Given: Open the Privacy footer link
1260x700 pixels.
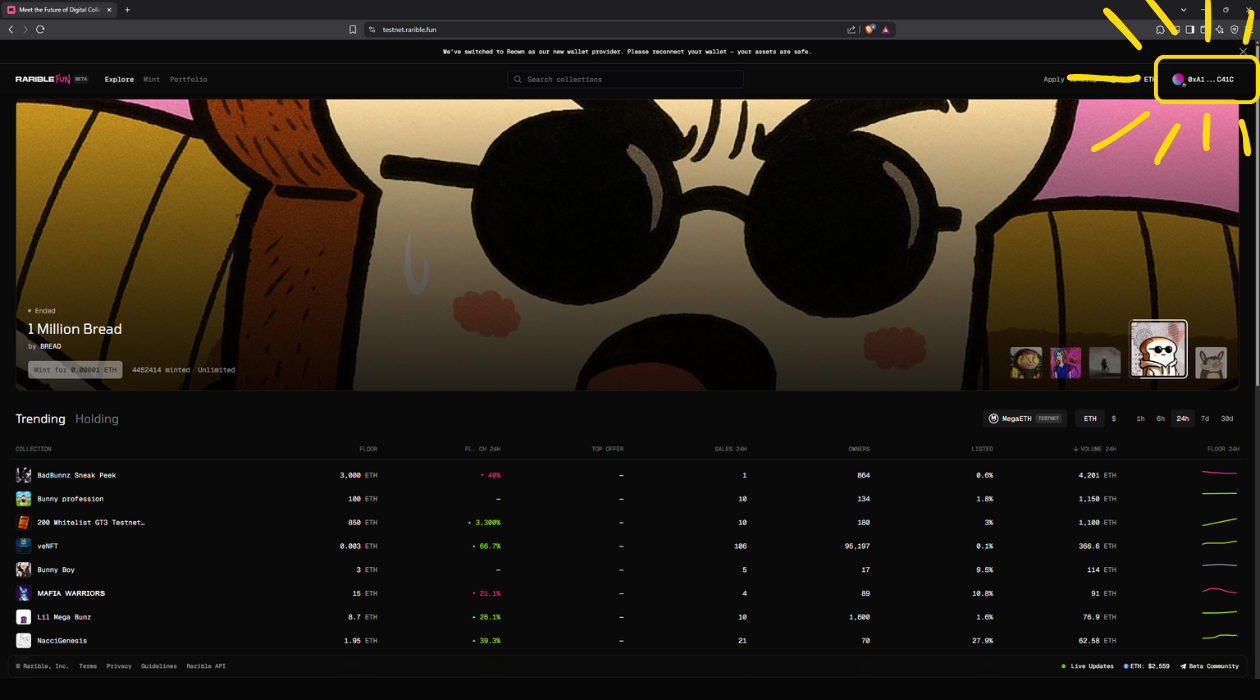Looking at the screenshot, I should point(119,666).
